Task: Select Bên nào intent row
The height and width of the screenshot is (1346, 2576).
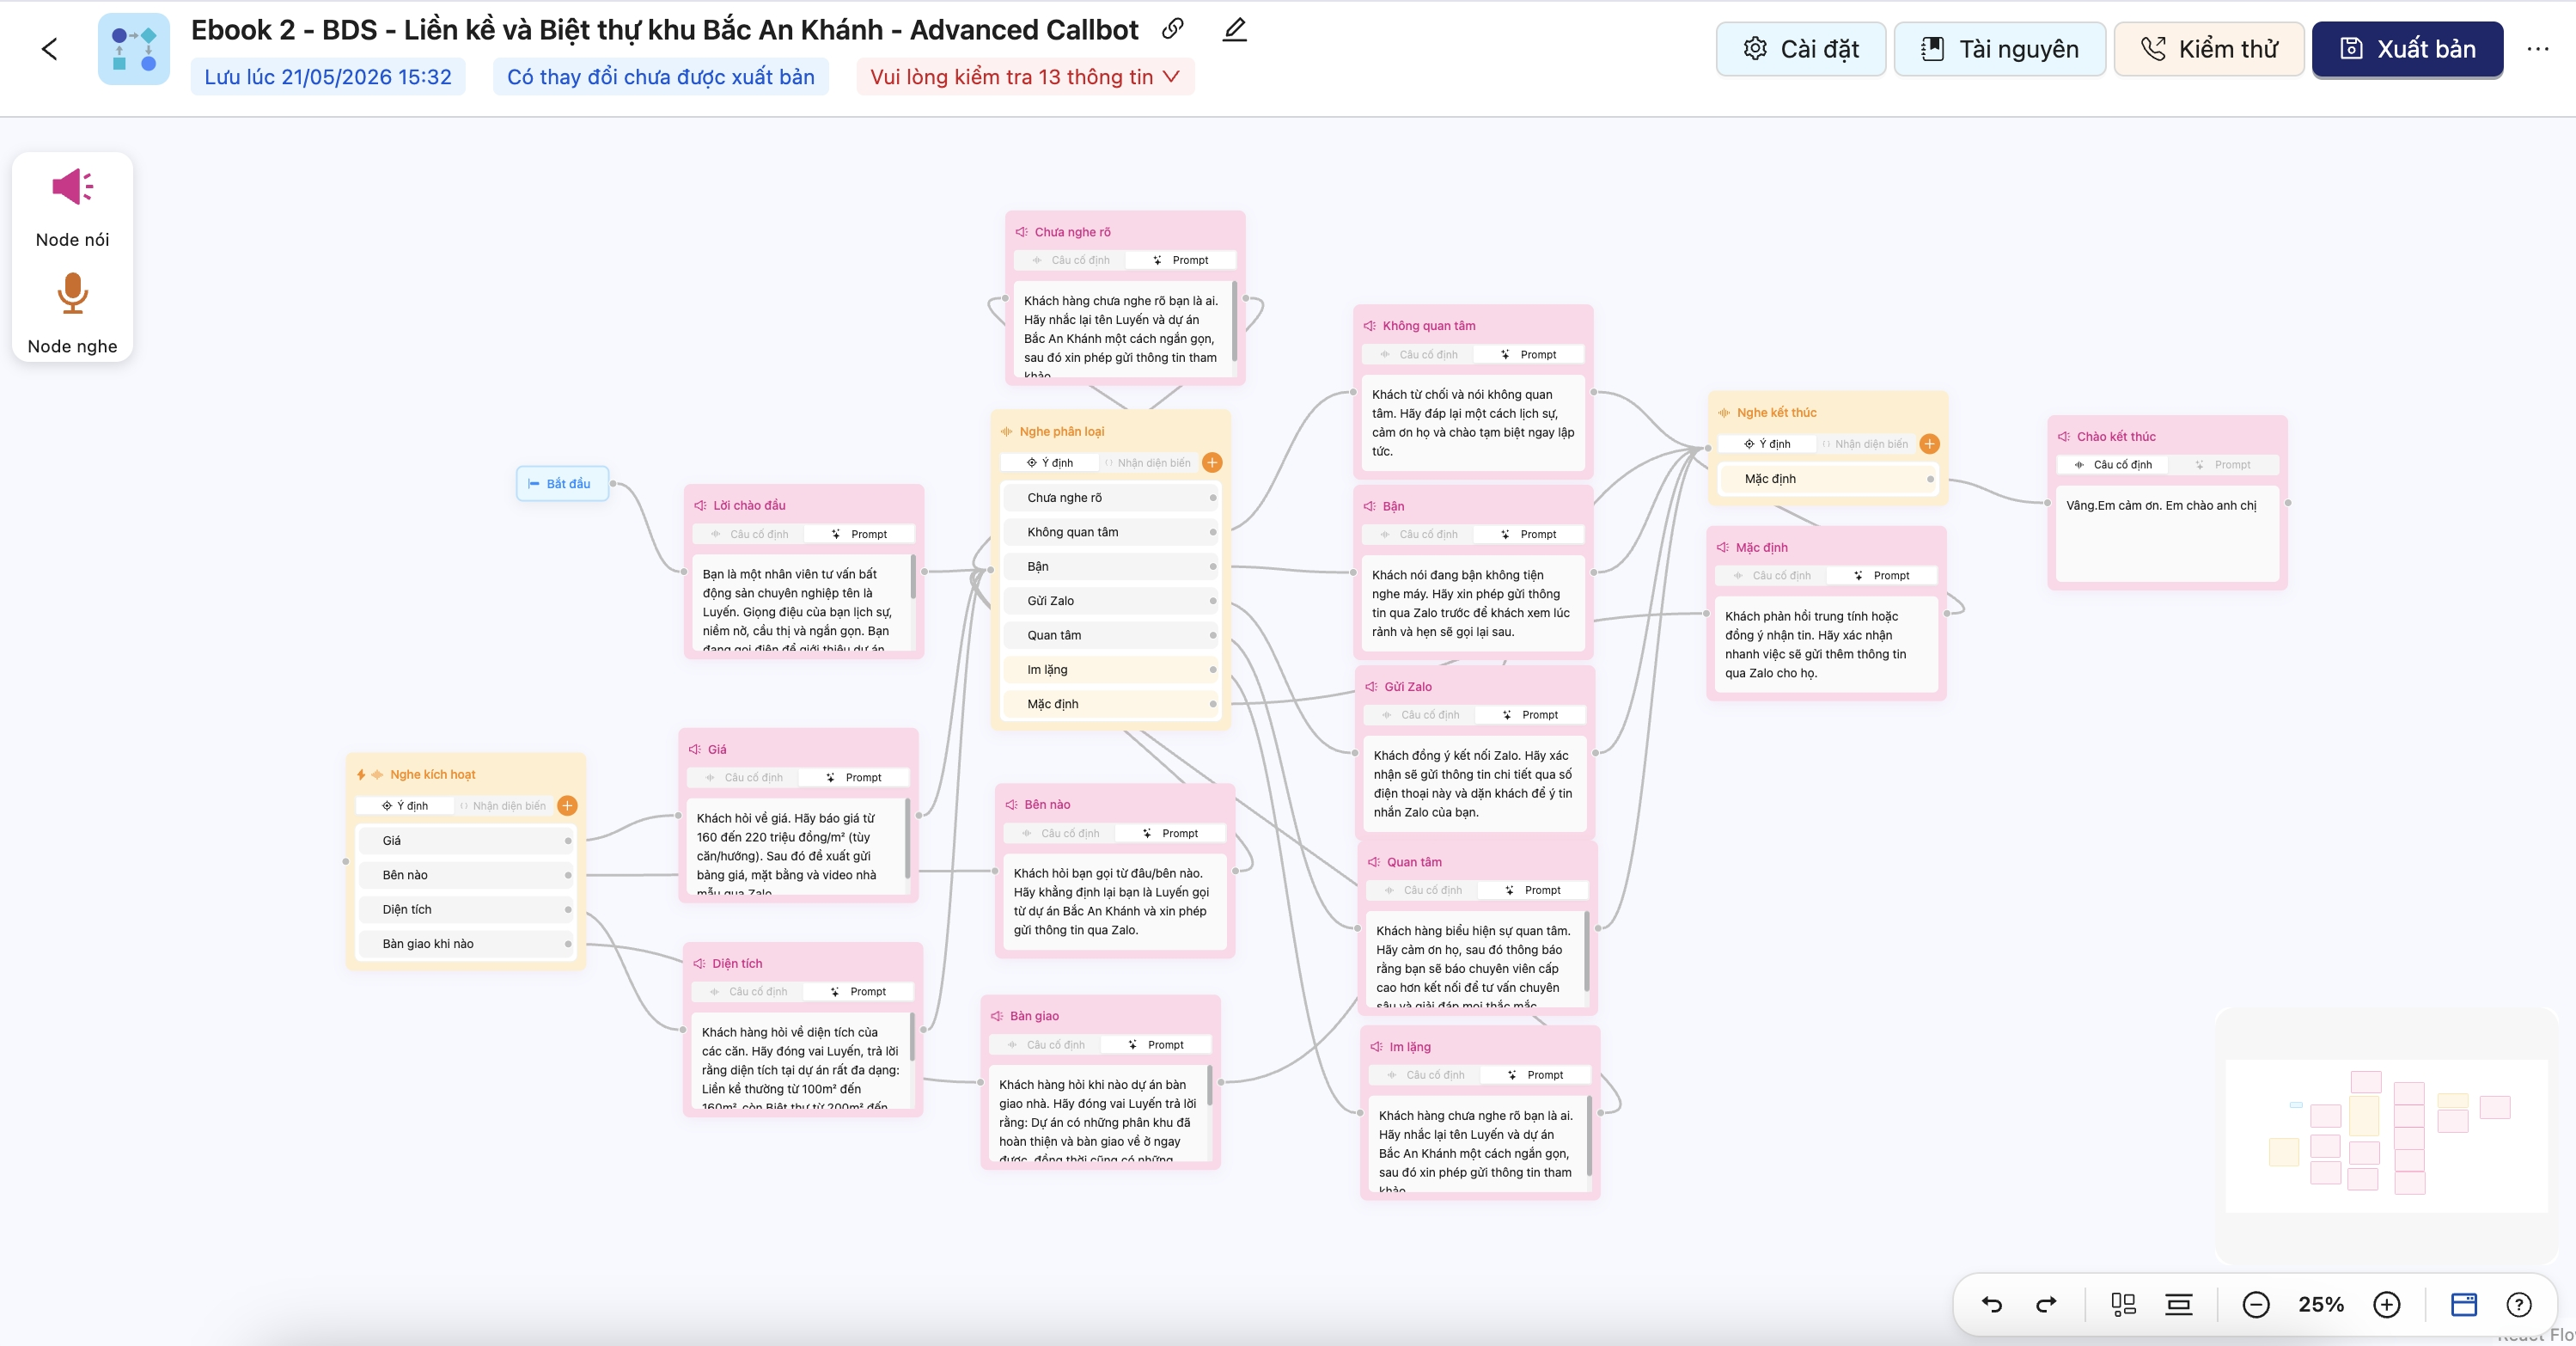Action: click(465, 874)
